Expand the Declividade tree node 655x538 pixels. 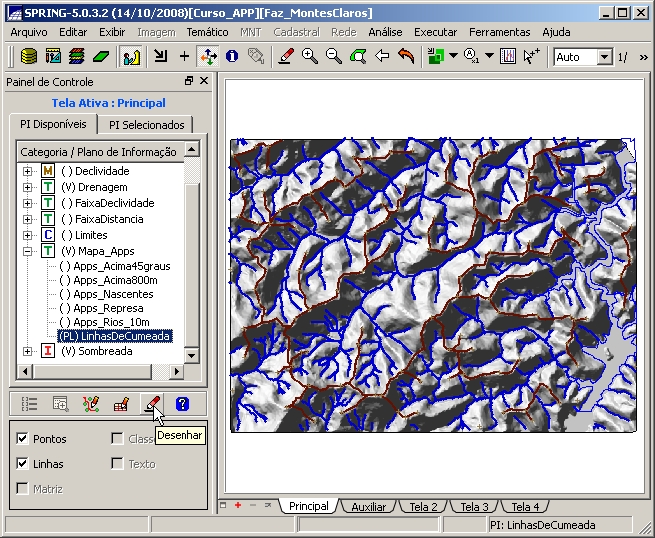(x=28, y=171)
